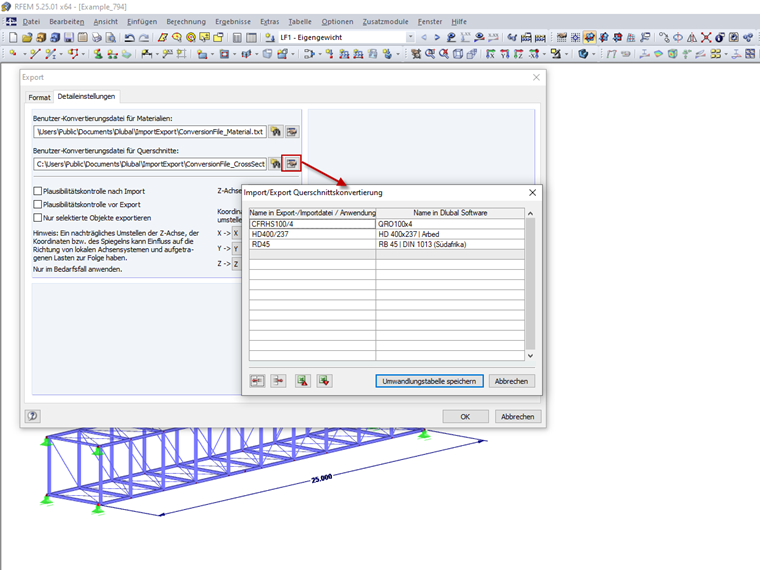Close the Querschnittskonvertierung dialog
The height and width of the screenshot is (570, 760).
532,192
